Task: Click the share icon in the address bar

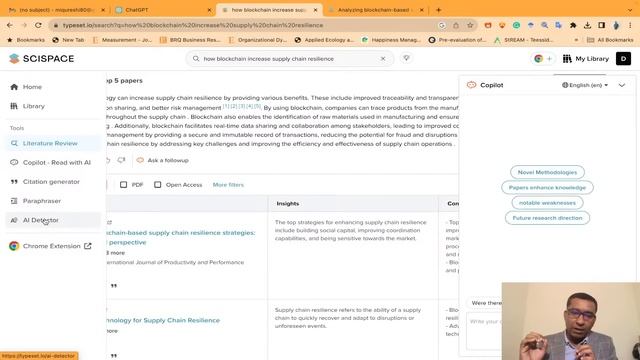Action: [456, 25]
